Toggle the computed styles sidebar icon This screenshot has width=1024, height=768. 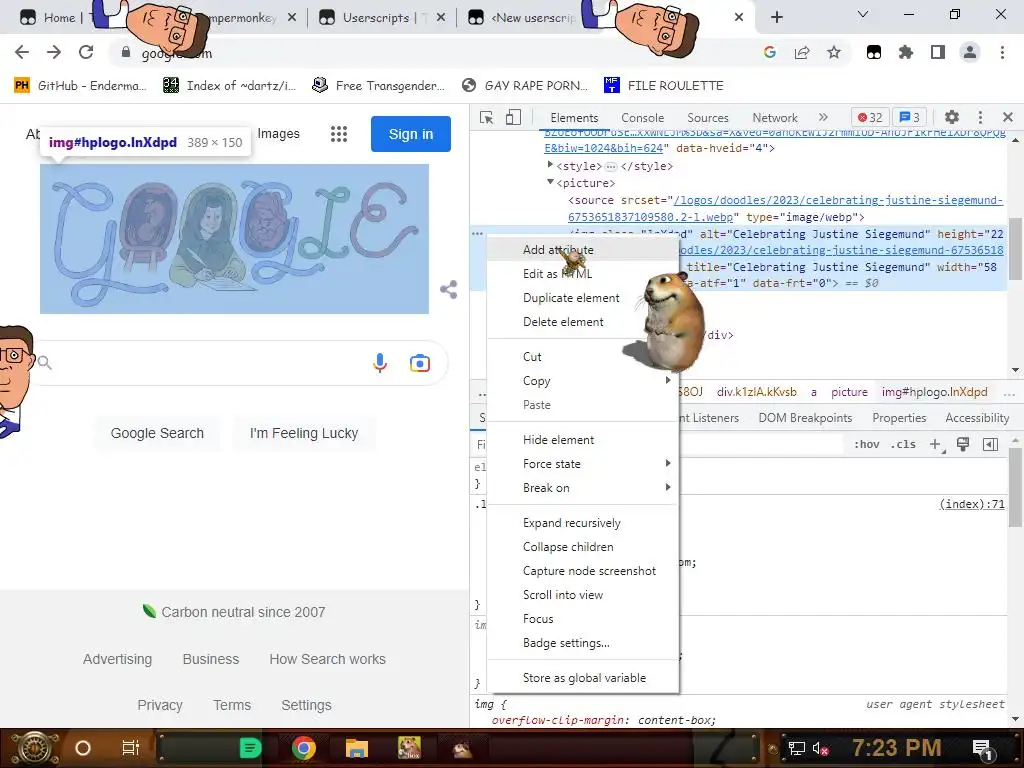(x=990, y=445)
